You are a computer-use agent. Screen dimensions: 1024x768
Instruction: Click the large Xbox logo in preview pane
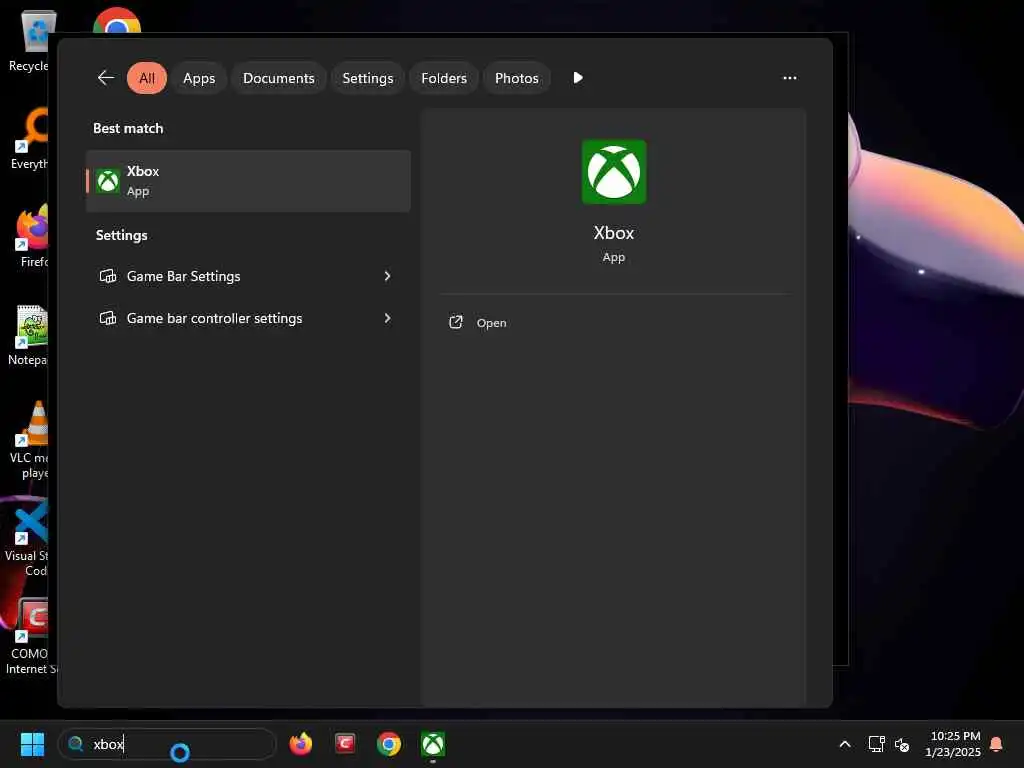[x=614, y=172]
